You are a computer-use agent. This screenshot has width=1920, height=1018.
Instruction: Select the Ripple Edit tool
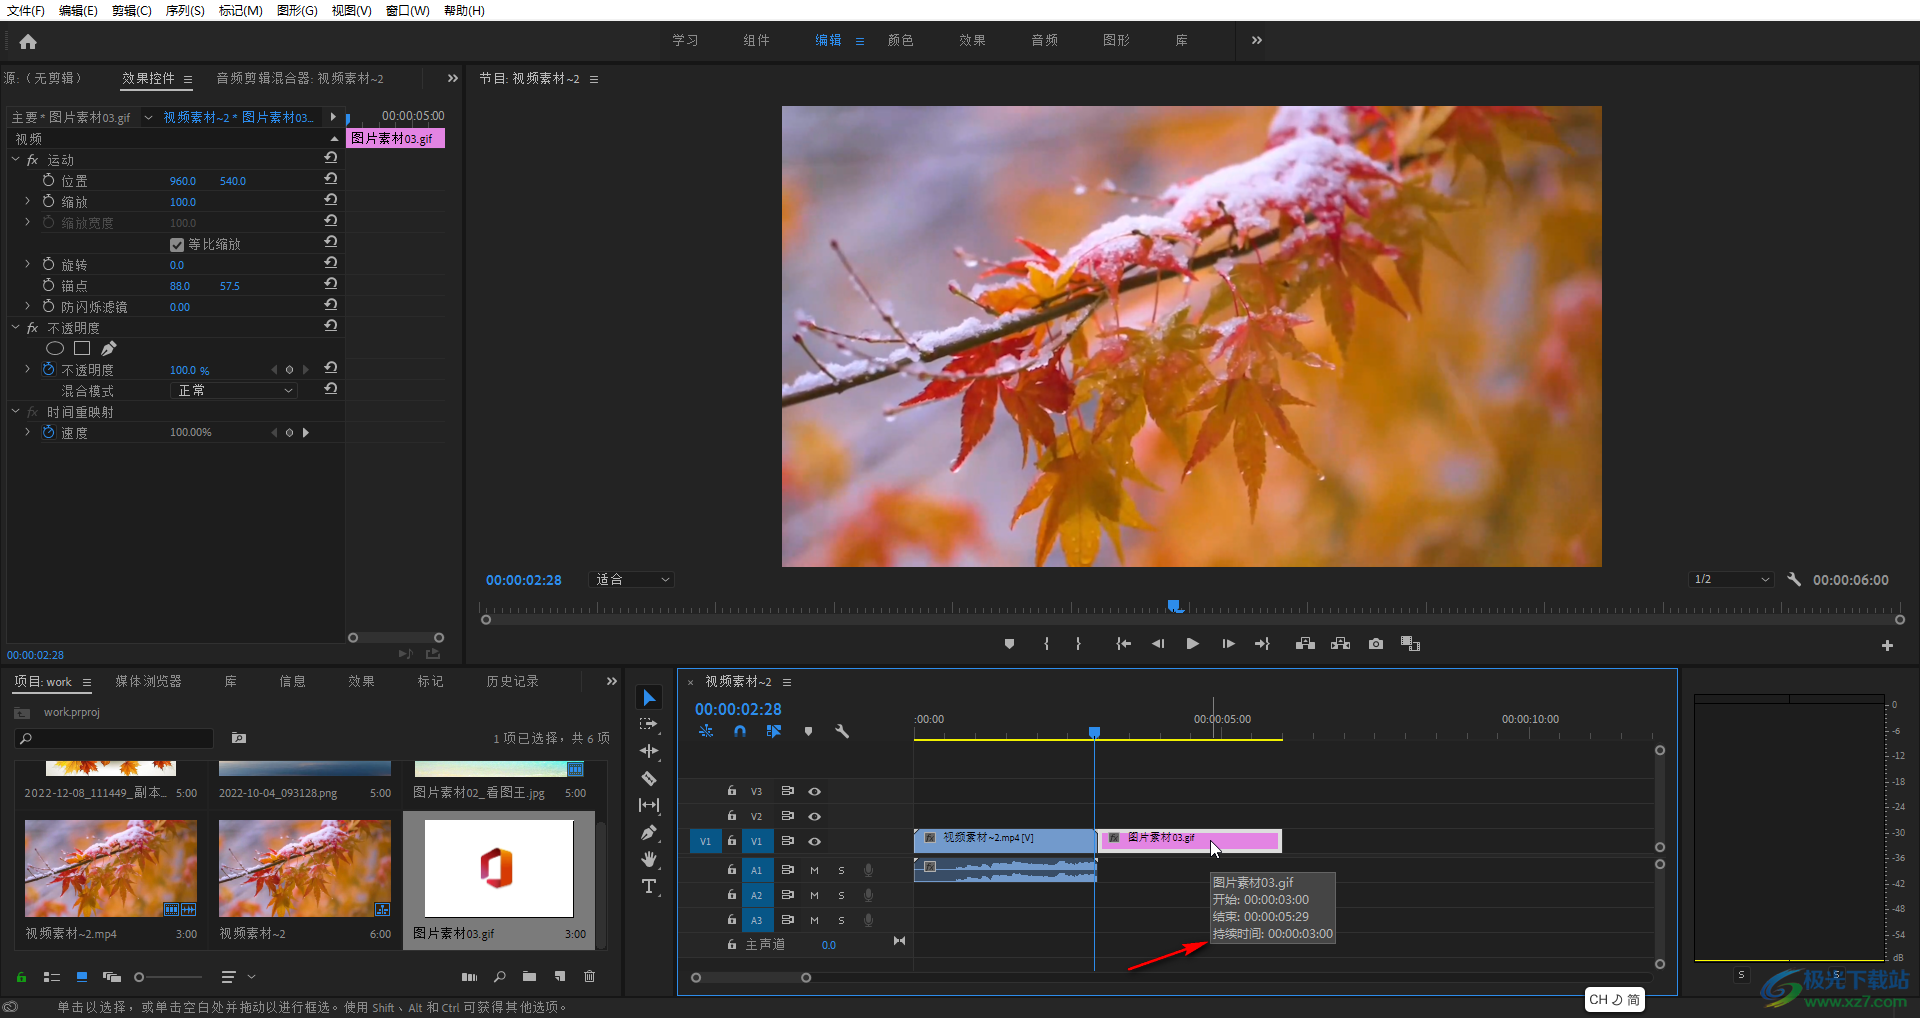[x=649, y=751]
